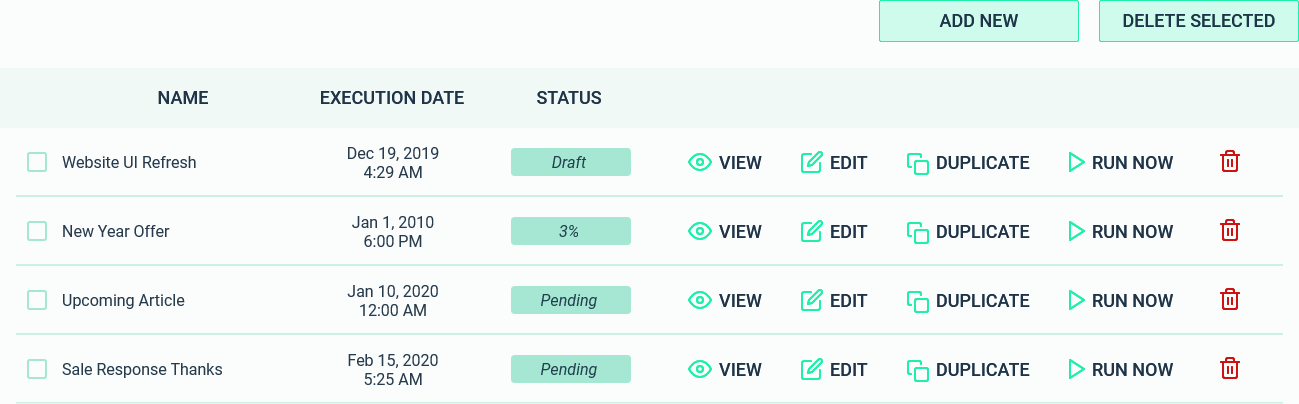This screenshot has width=1299, height=404.
Task: Edit the Upcoming Article entry
Action: (x=834, y=300)
